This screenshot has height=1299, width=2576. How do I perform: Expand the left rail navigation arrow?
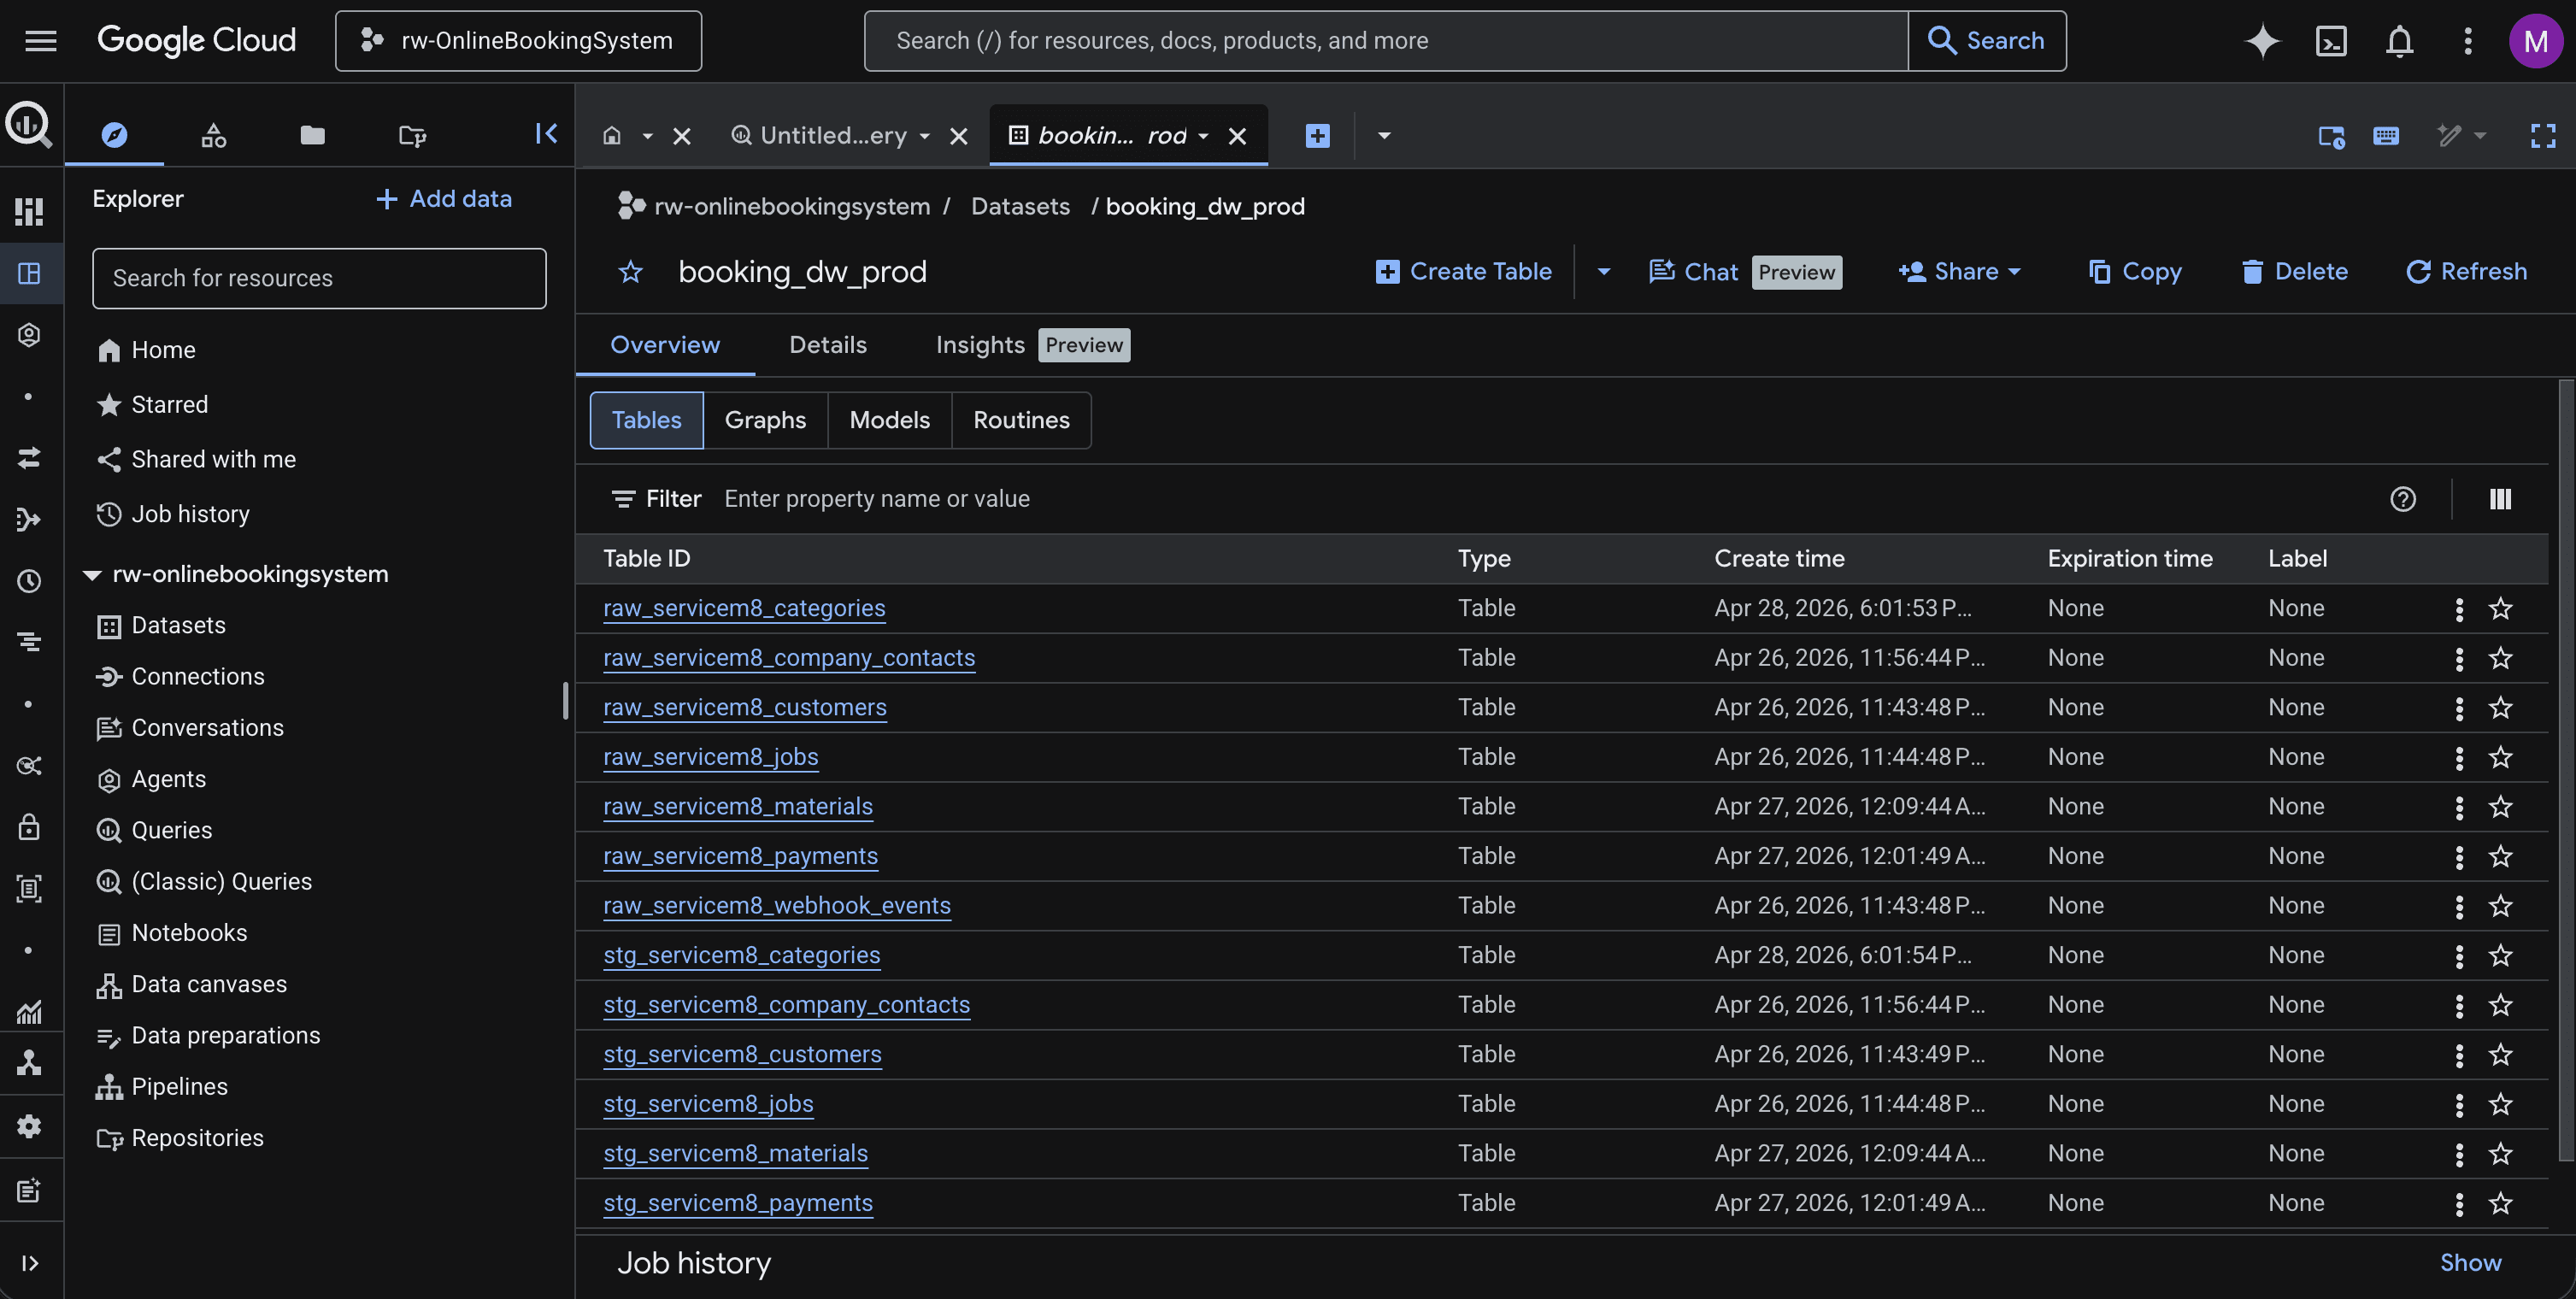click(29, 1263)
